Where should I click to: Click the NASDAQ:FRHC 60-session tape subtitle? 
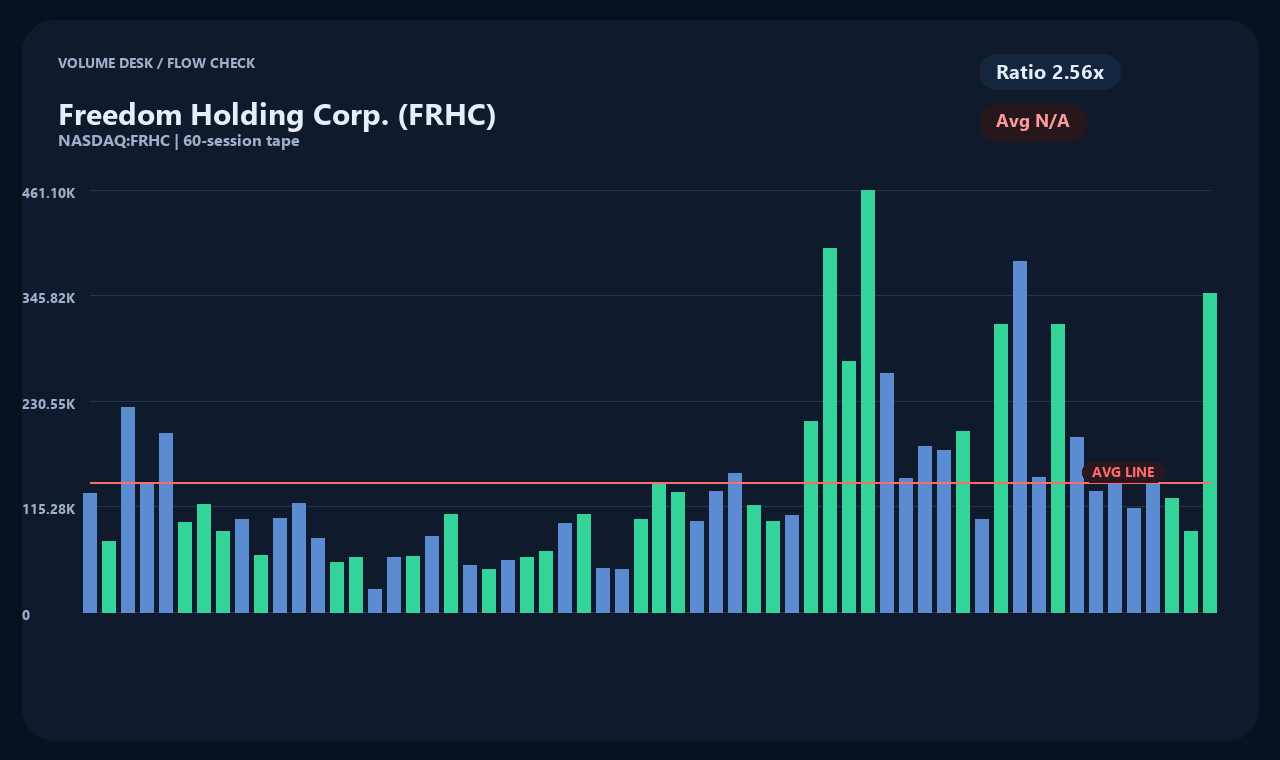[179, 141]
